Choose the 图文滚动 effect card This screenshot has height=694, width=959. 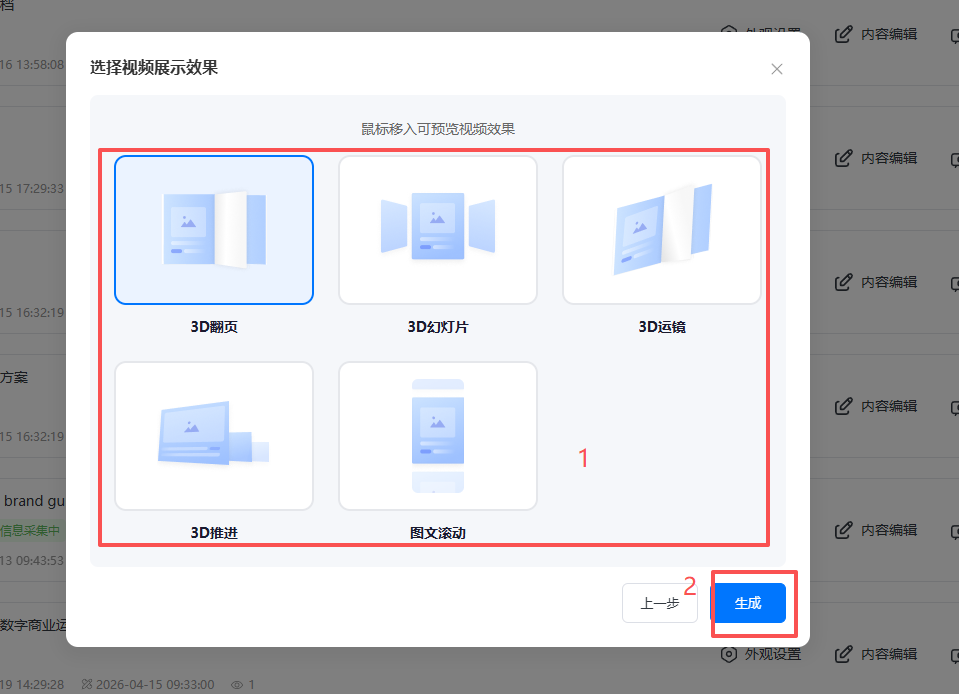438,436
